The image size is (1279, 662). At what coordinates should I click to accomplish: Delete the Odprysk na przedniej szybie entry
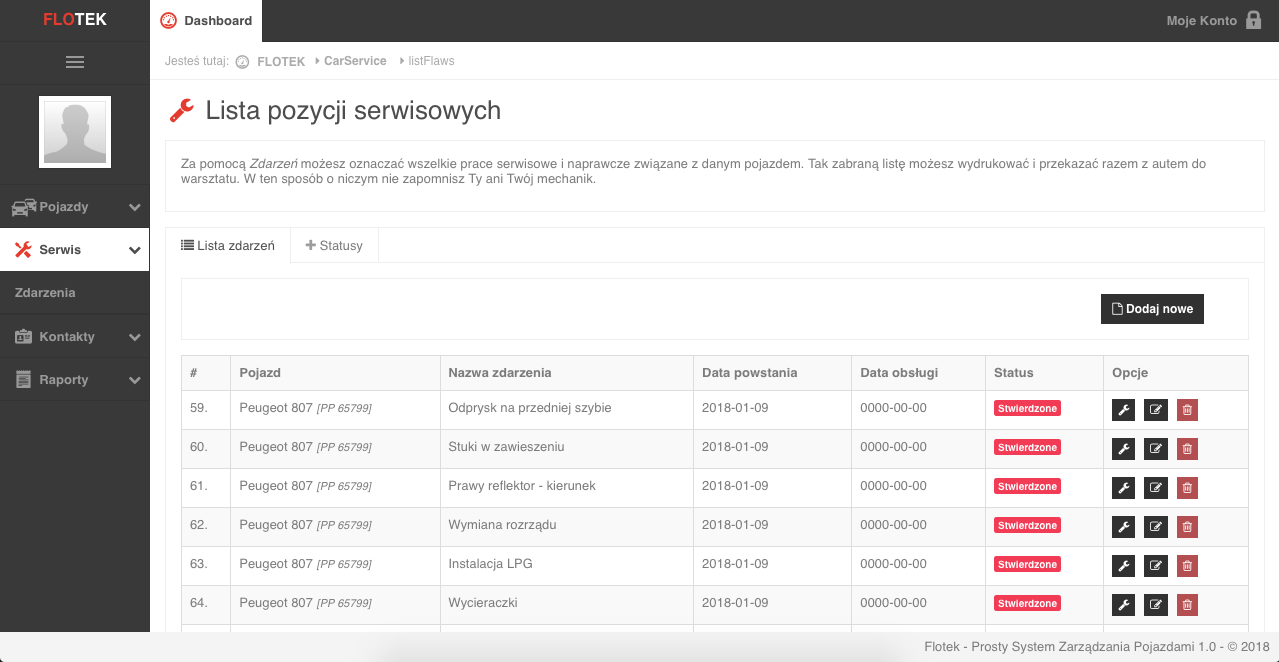pyautogui.click(x=1187, y=409)
